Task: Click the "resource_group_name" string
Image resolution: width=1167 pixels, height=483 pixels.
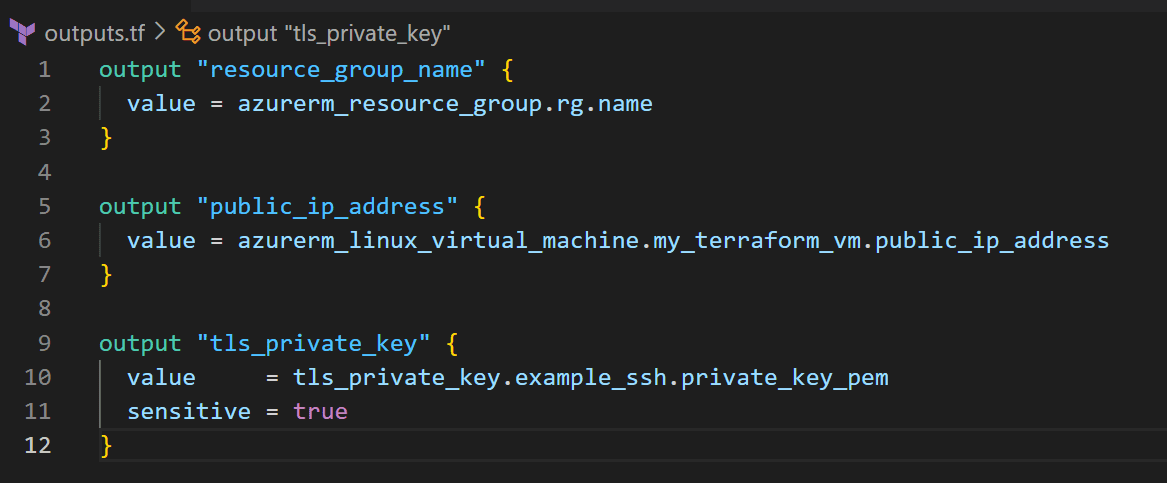Action: 342,69
